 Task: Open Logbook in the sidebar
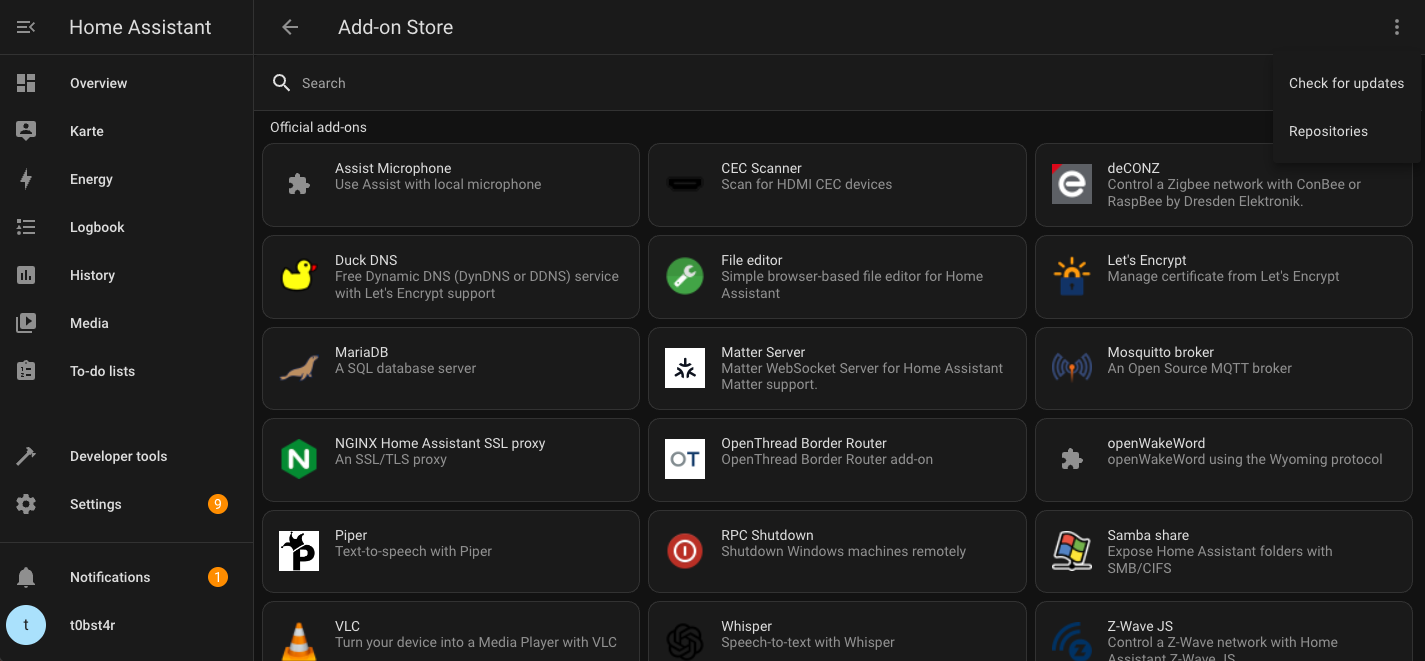tap(126, 227)
